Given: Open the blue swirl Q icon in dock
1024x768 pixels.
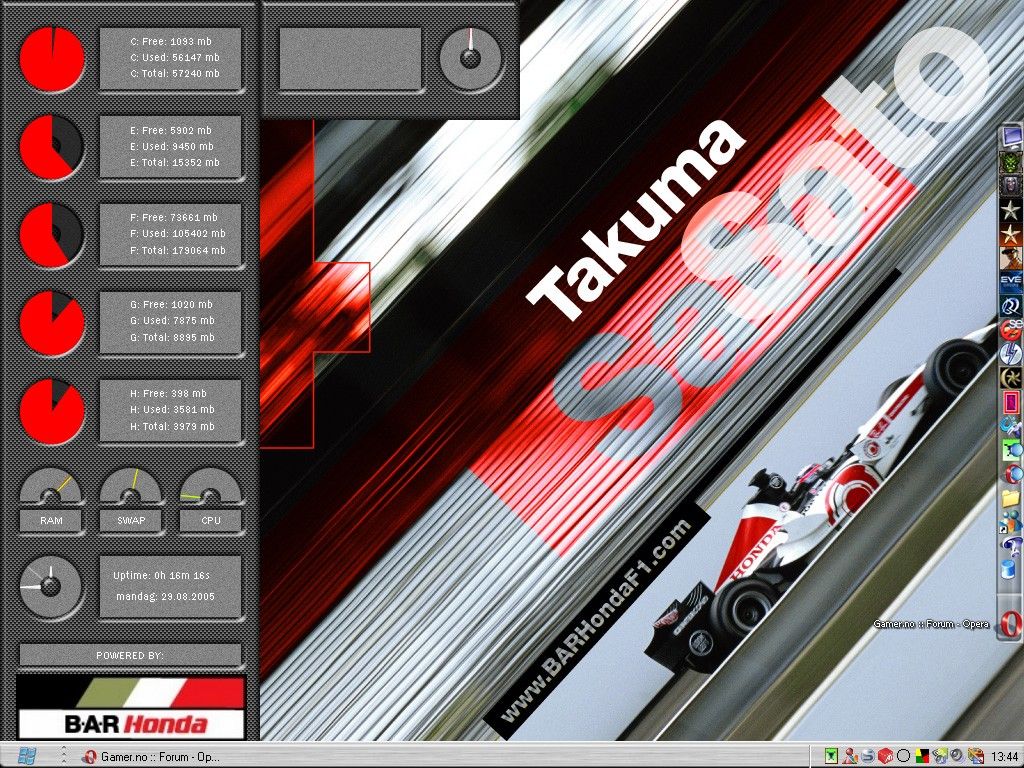Looking at the screenshot, I should coord(1011,306).
